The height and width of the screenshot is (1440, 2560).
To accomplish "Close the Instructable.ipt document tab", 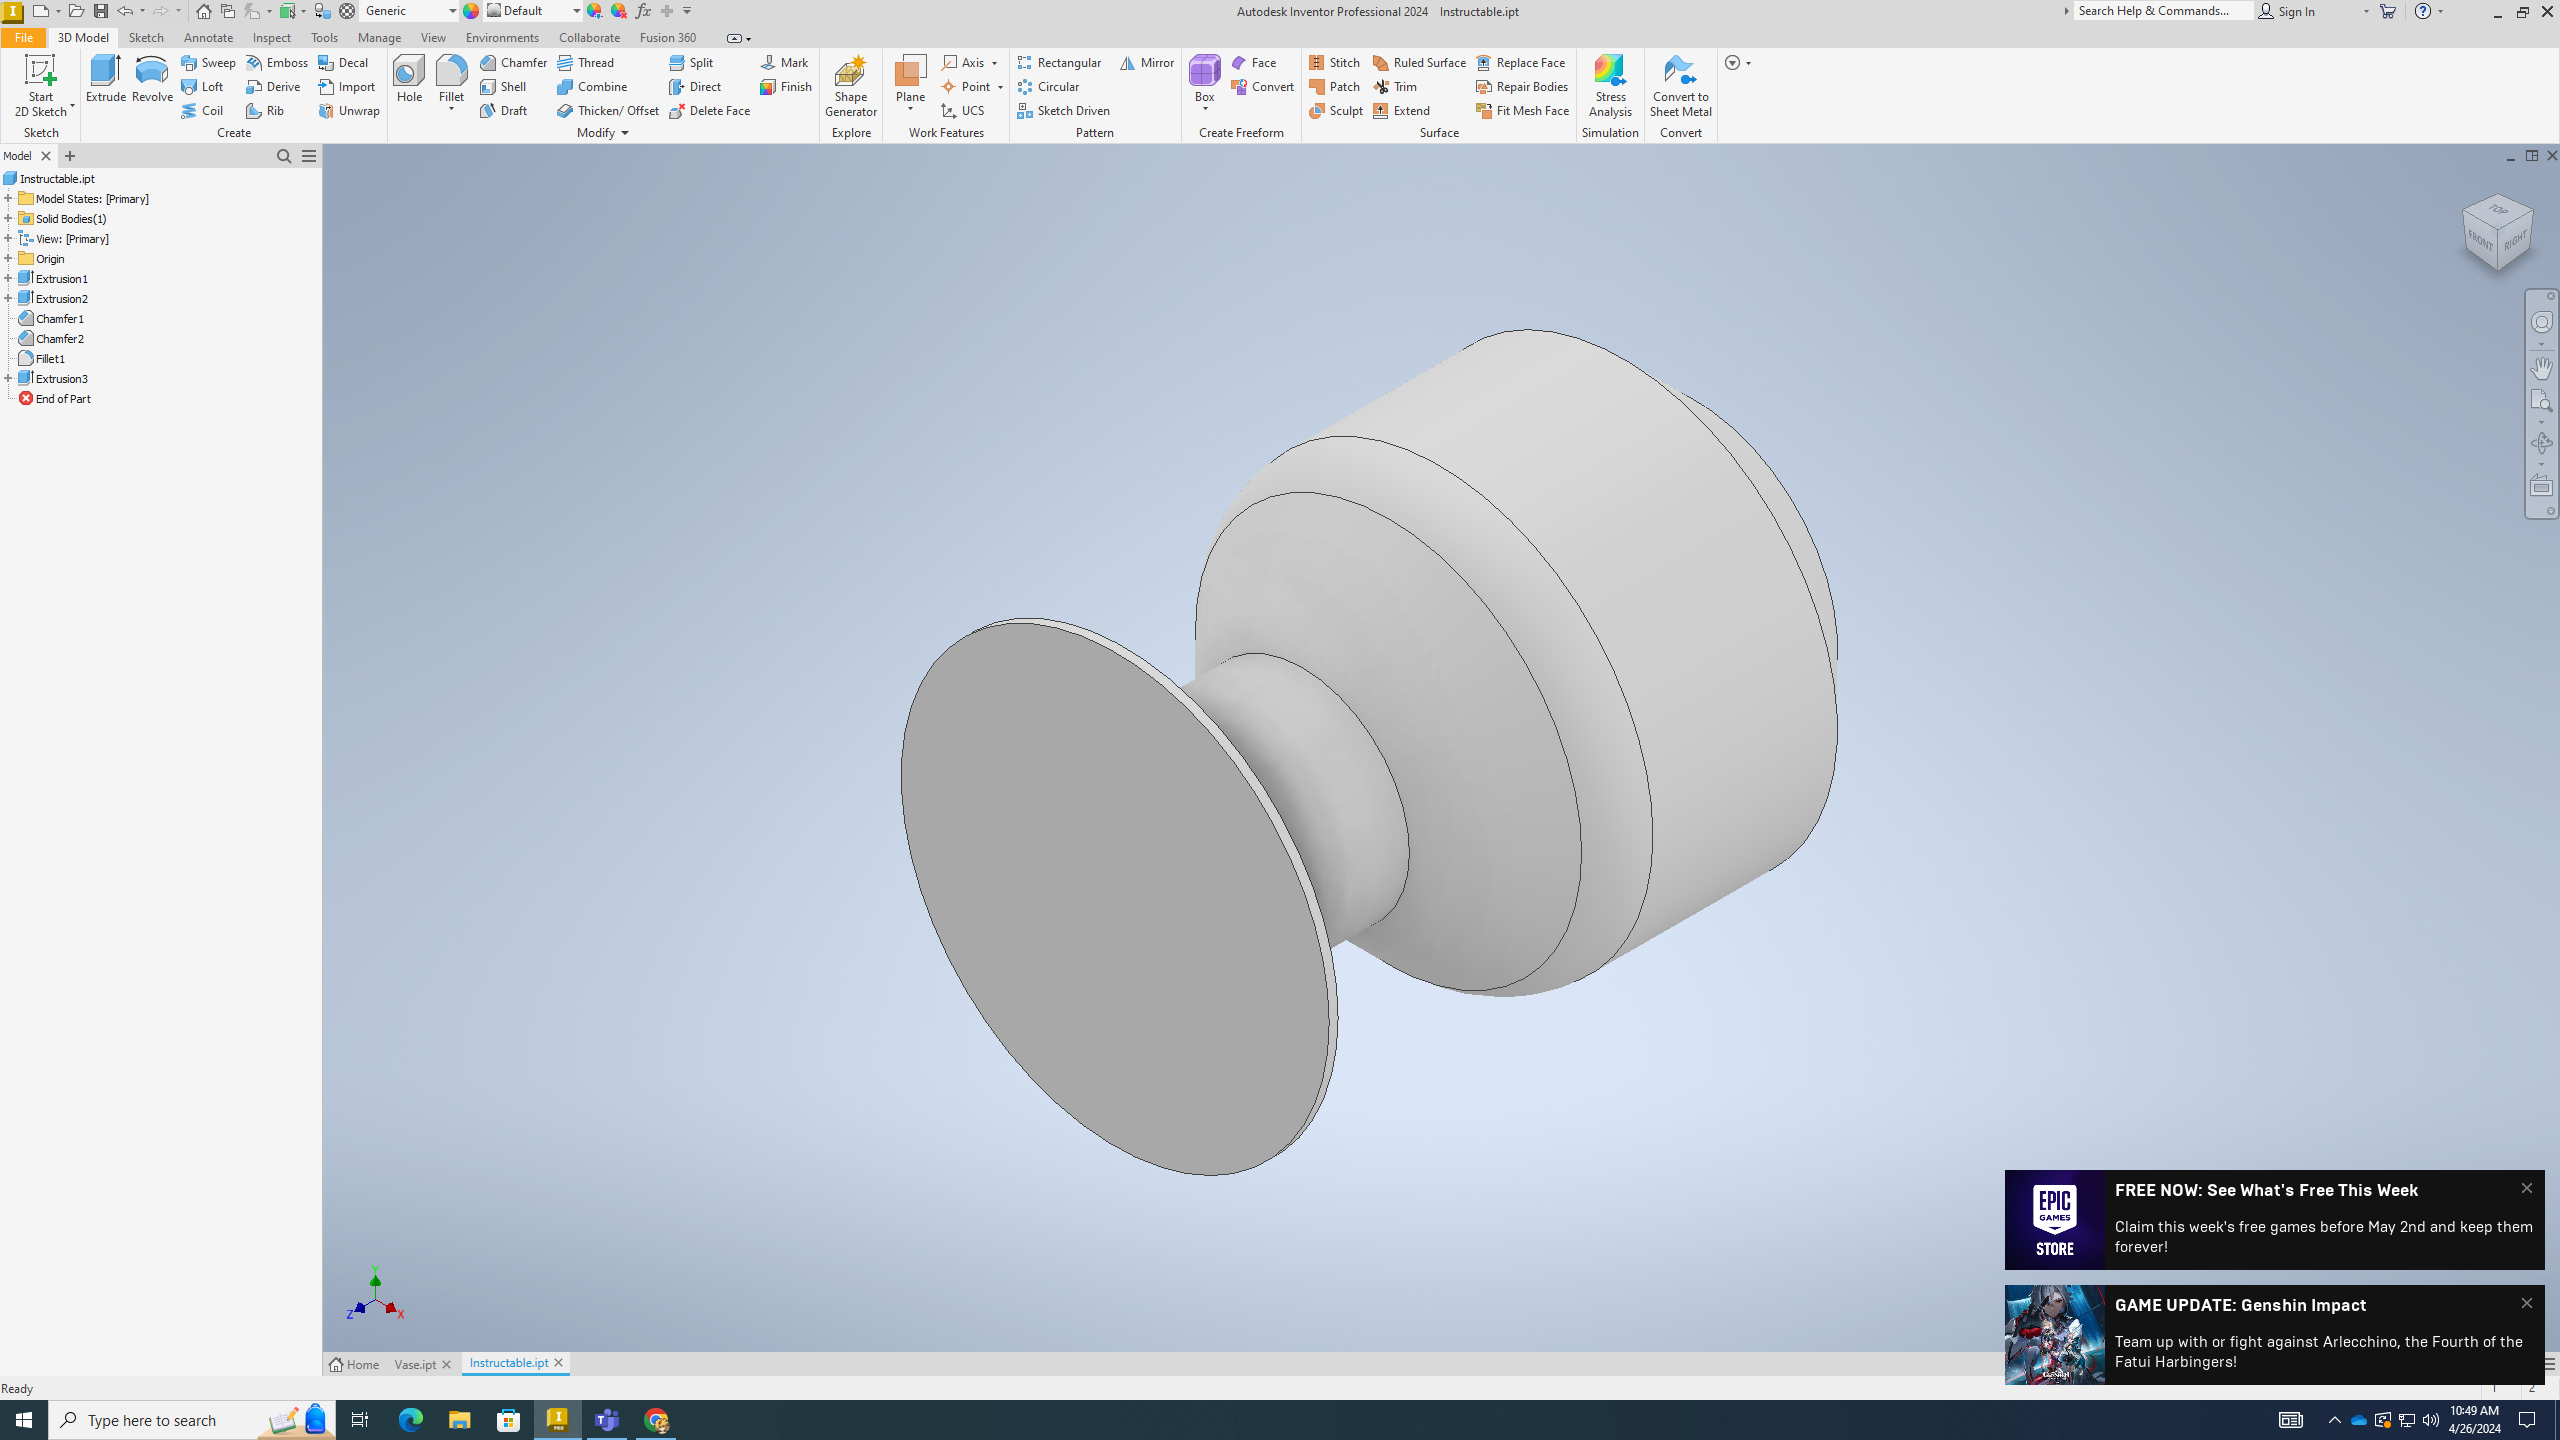I will pyautogui.click(x=559, y=1363).
